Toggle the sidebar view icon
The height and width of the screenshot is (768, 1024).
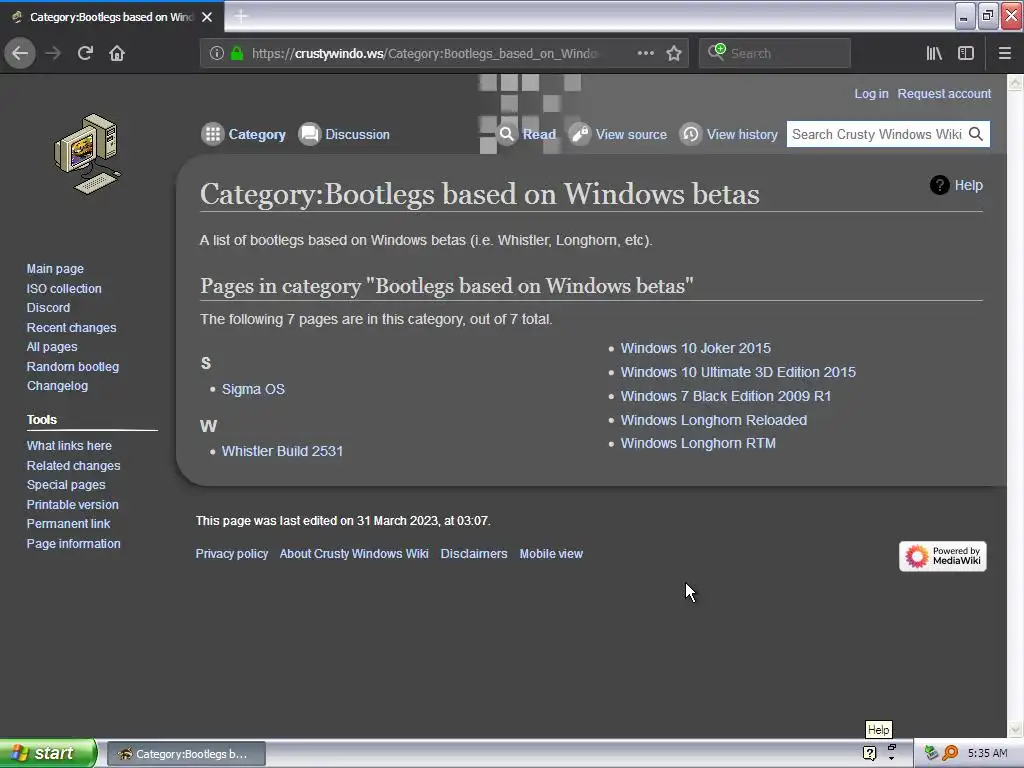[x=966, y=53]
